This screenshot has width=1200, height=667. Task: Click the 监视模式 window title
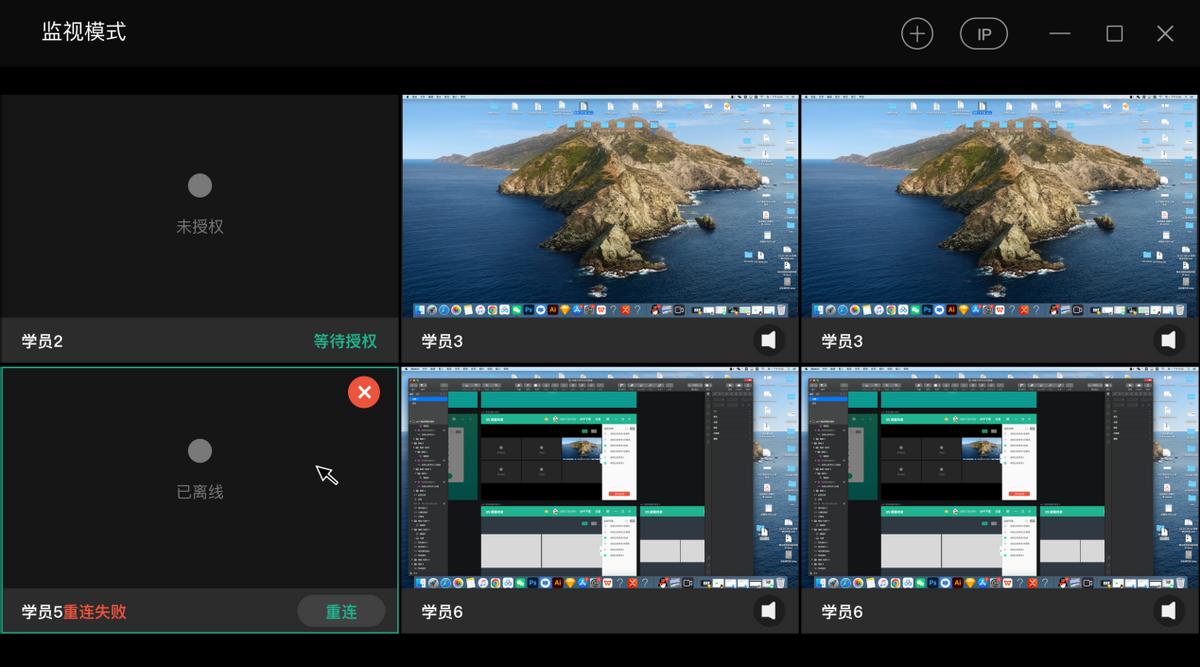click(x=84, y=32)
